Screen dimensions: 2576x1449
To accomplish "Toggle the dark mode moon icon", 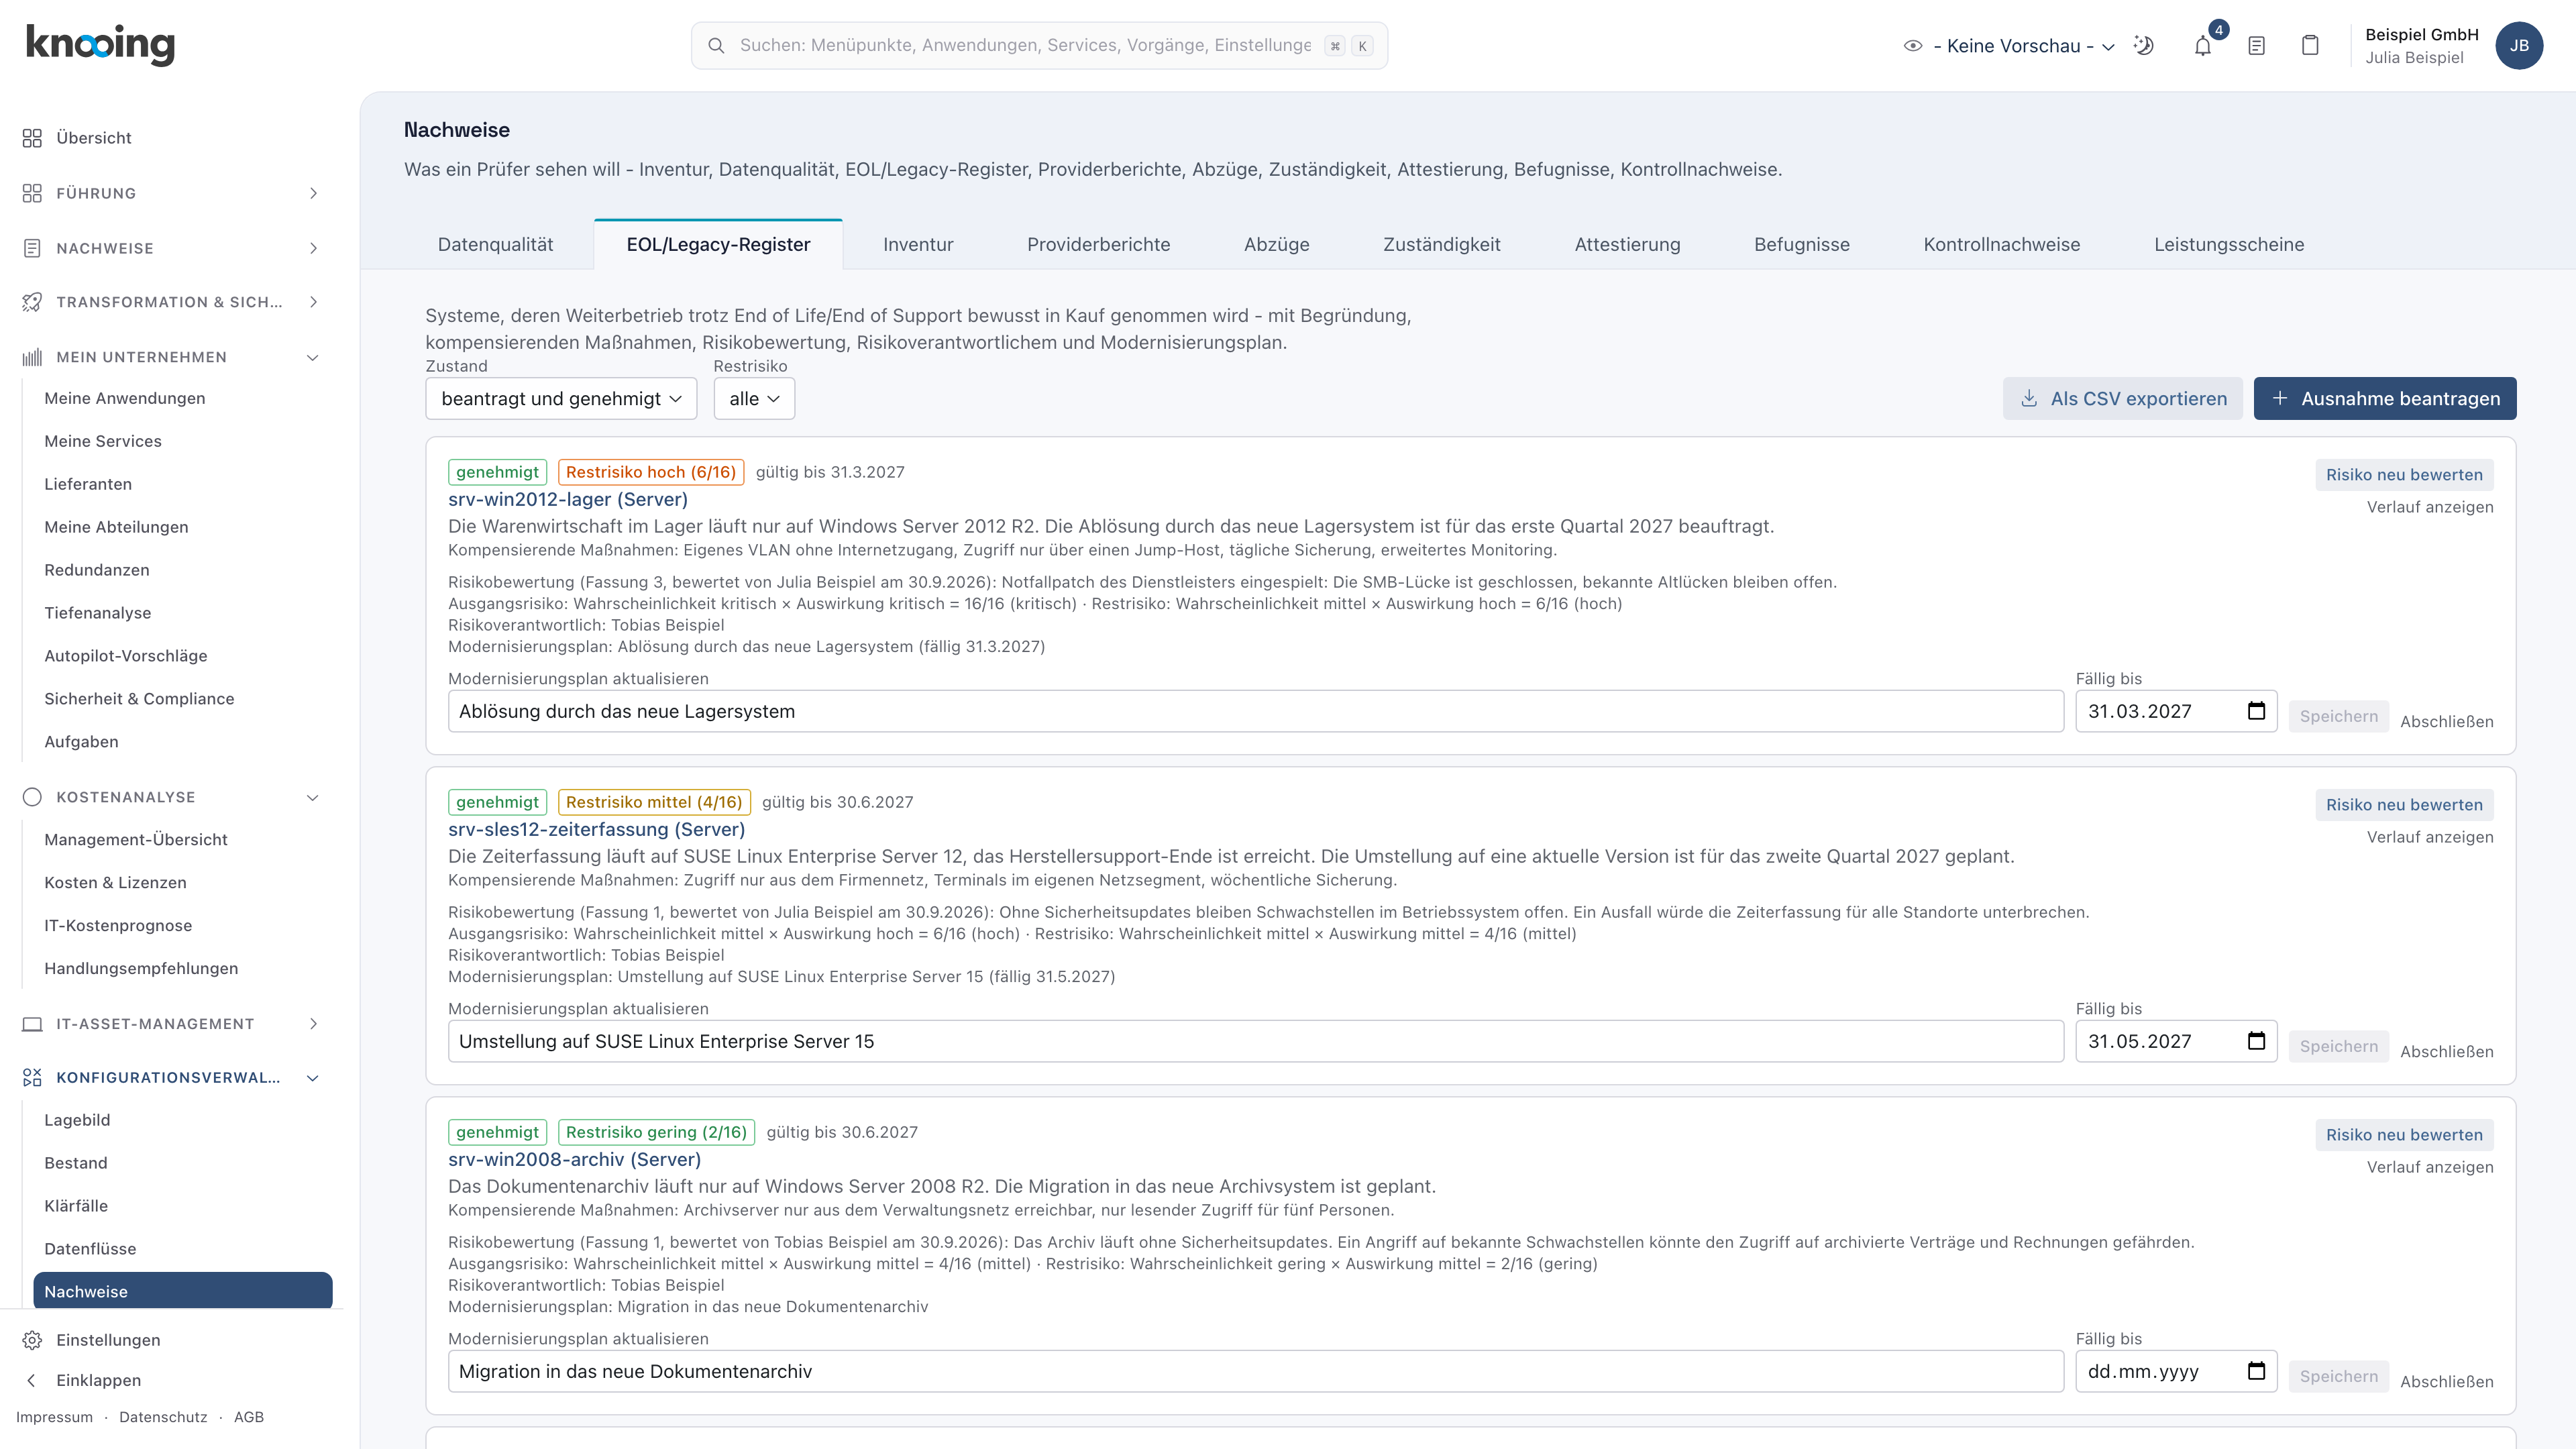I will (2143, 45).
